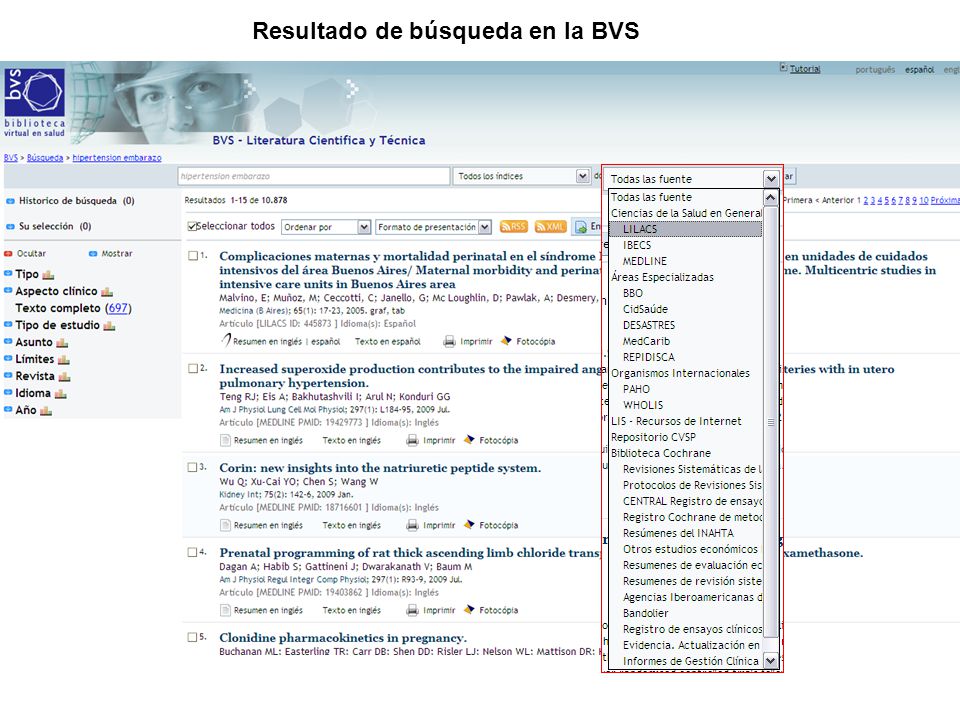This screenshot has height=720, width=960.
Task: Click the Mostrar blue icon
Action: click(93, 253)
